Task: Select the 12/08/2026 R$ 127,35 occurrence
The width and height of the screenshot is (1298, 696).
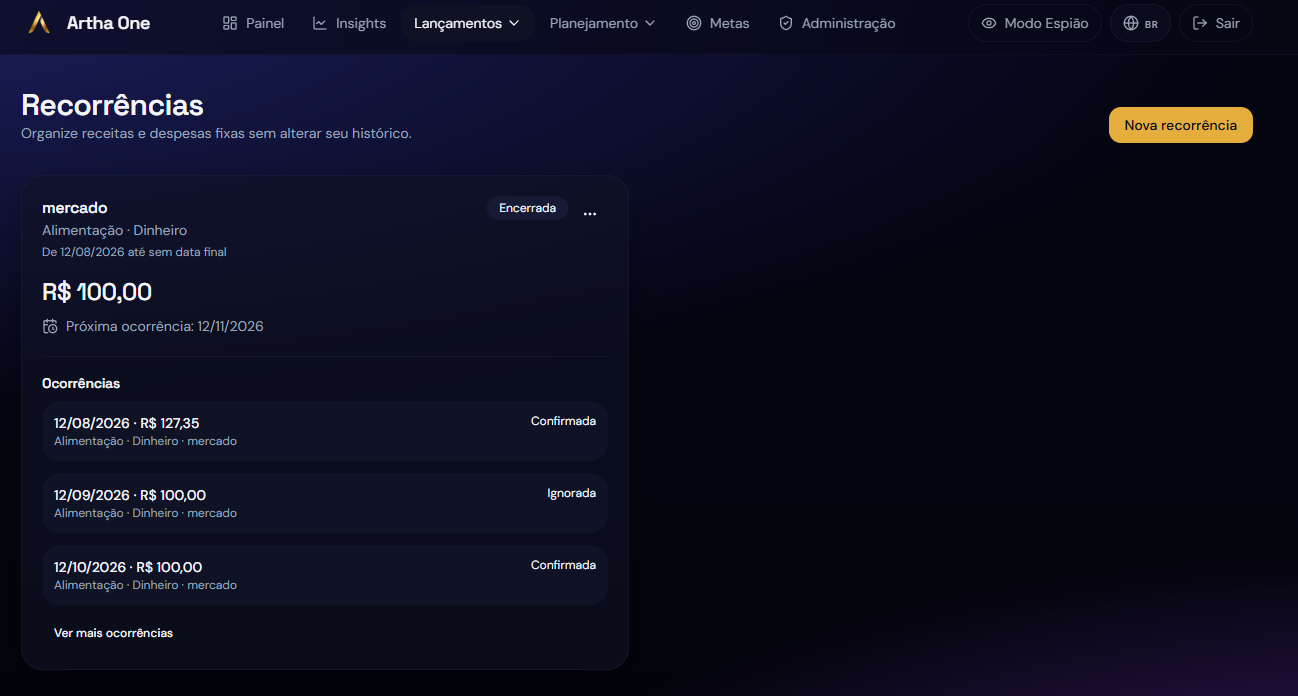Action: [x=325, y=431]
